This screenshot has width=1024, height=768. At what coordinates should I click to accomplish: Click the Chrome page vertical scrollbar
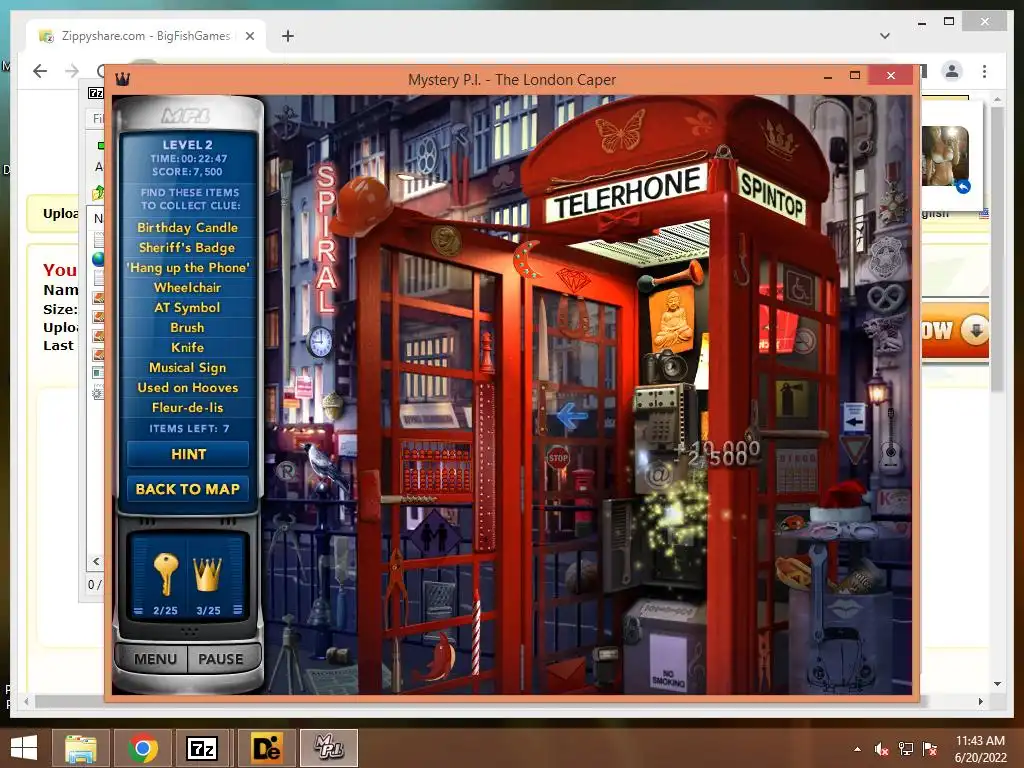click(x=997, y=248)
